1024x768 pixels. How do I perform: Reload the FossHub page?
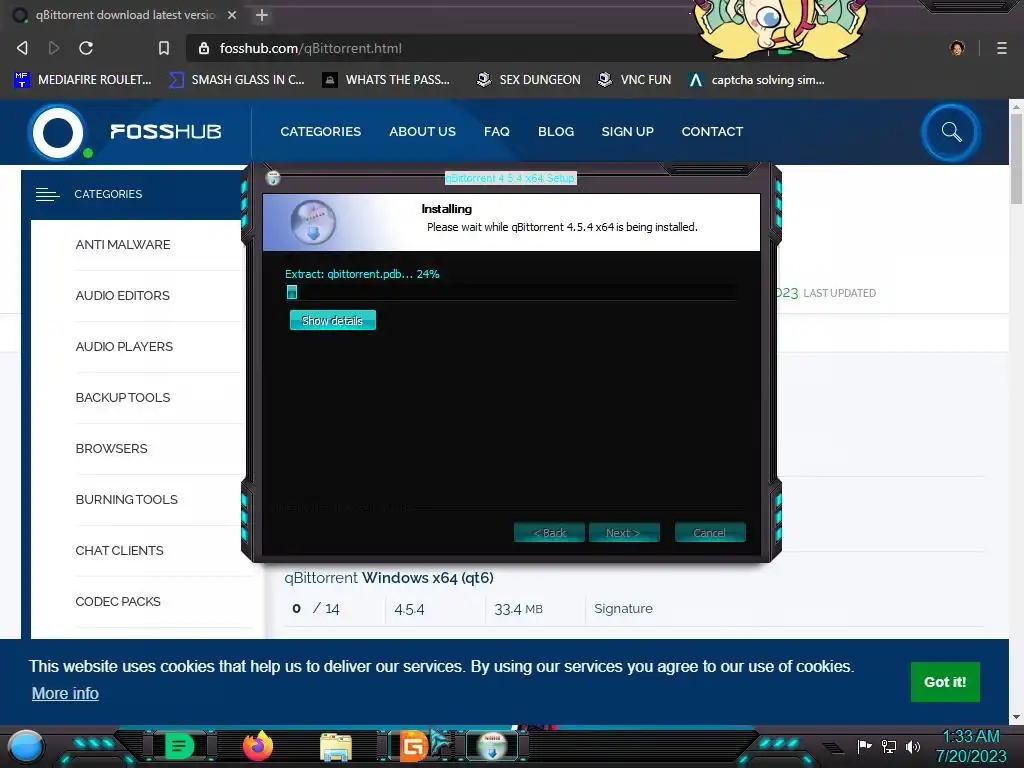(86, 48)
